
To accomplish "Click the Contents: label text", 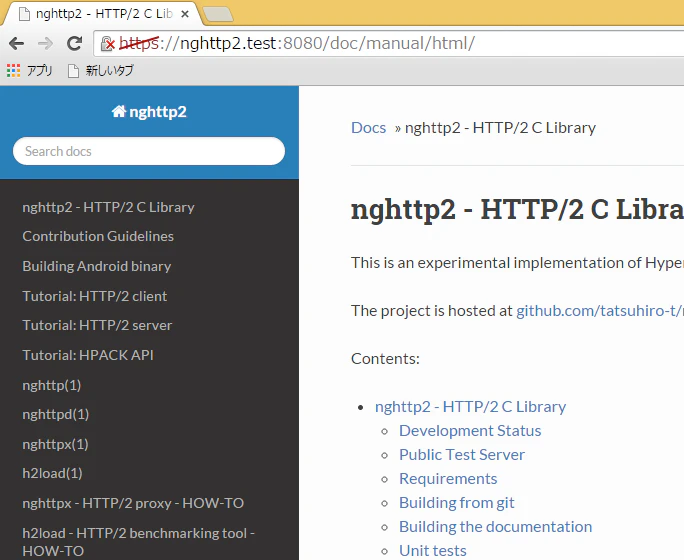I will click(385, 359).
